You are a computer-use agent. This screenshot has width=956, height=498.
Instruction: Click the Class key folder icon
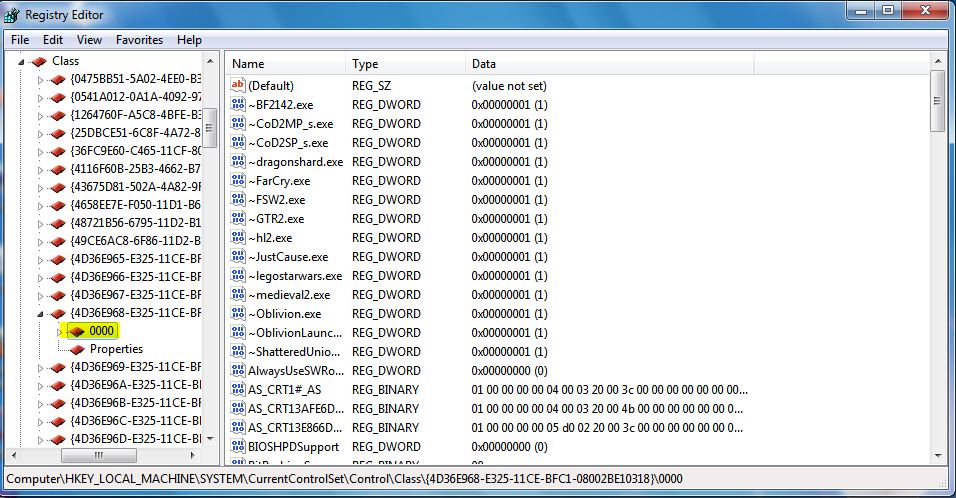click(39, 61)
